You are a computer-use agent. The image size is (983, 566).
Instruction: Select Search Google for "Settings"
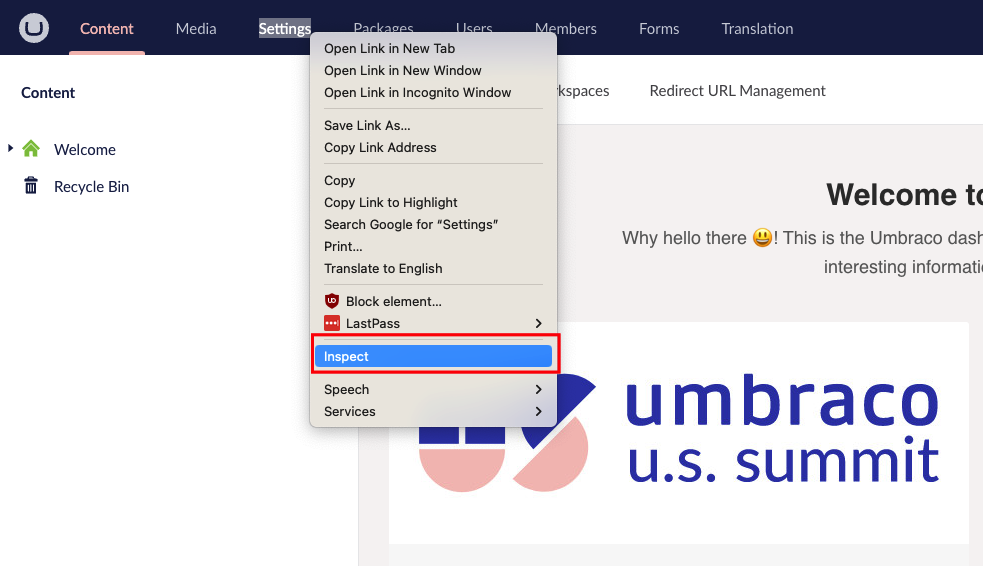(433, 224)
